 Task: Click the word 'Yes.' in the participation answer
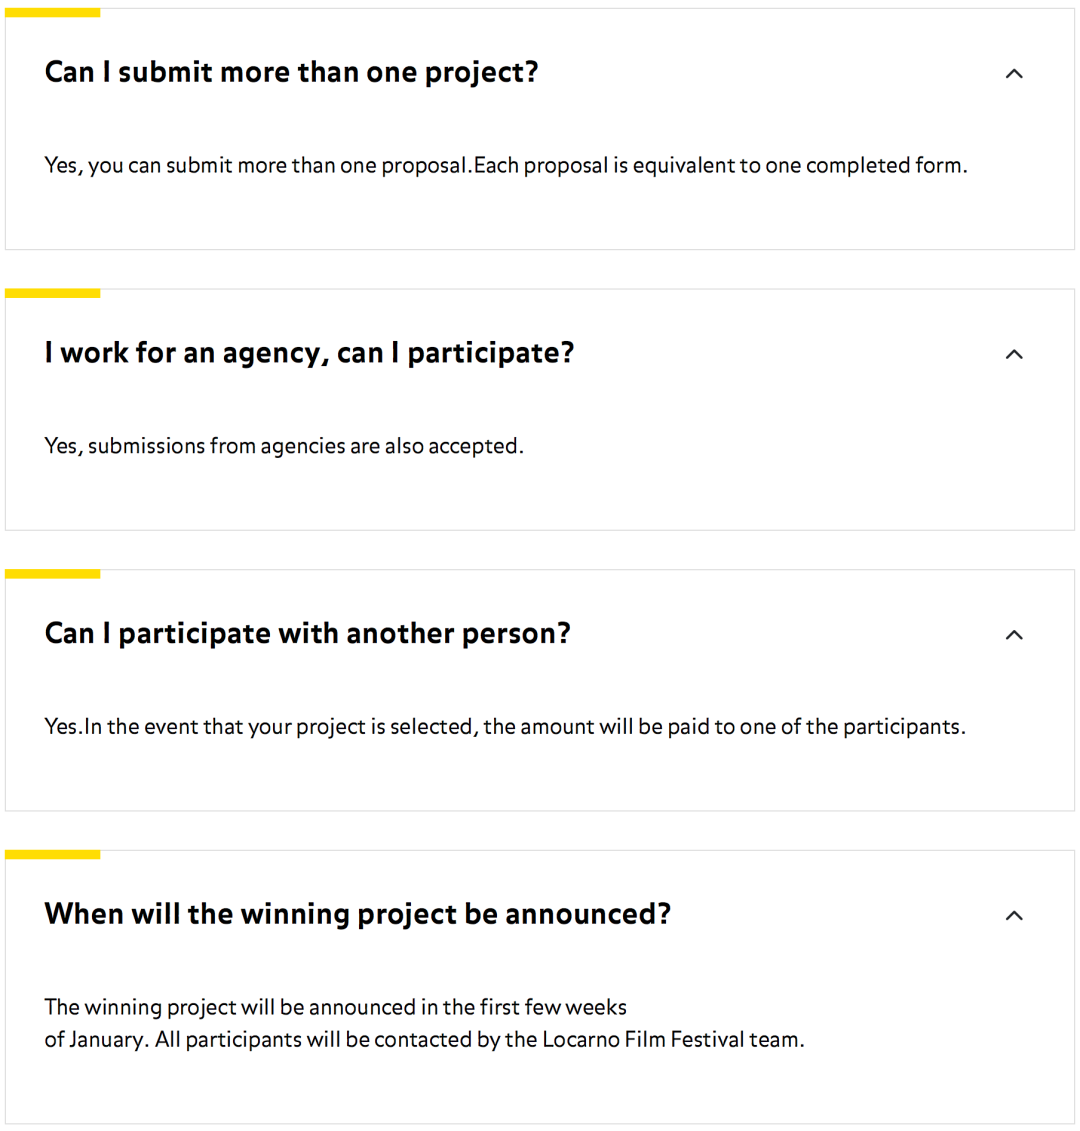pos(63,727)
